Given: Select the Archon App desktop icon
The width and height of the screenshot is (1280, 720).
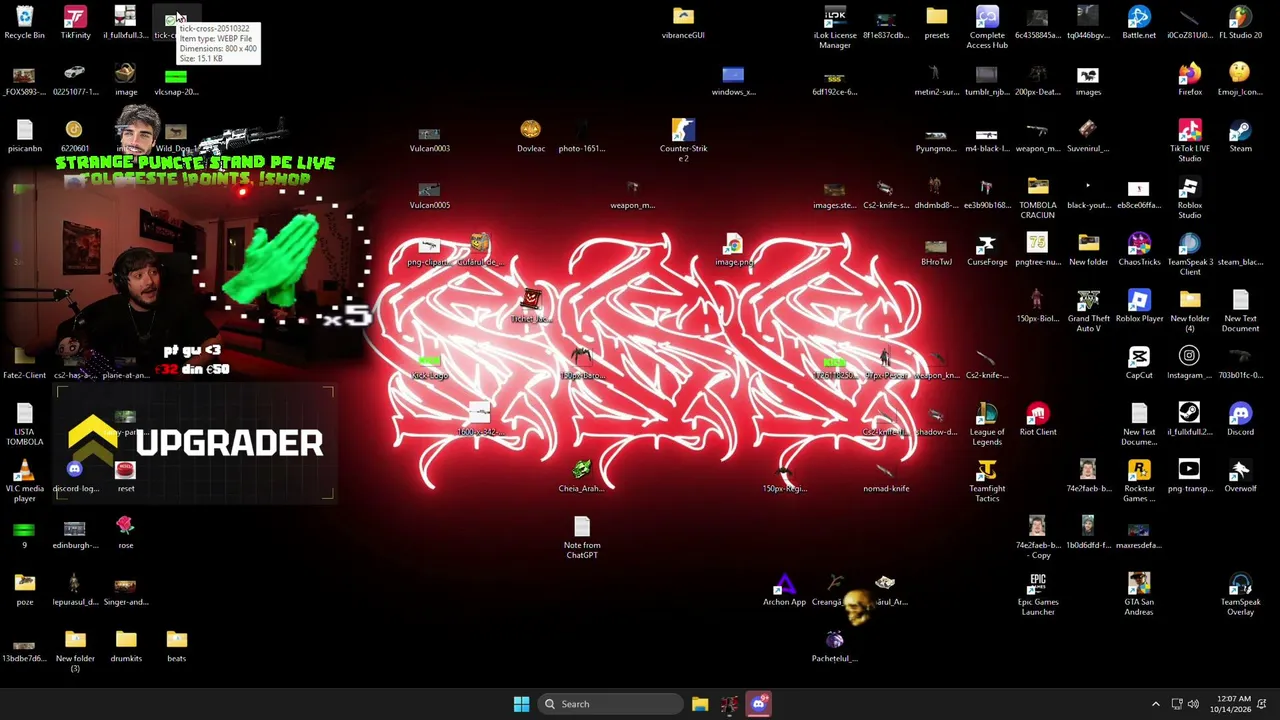Looking at the screenshot, I should click(x=784, y=590).
